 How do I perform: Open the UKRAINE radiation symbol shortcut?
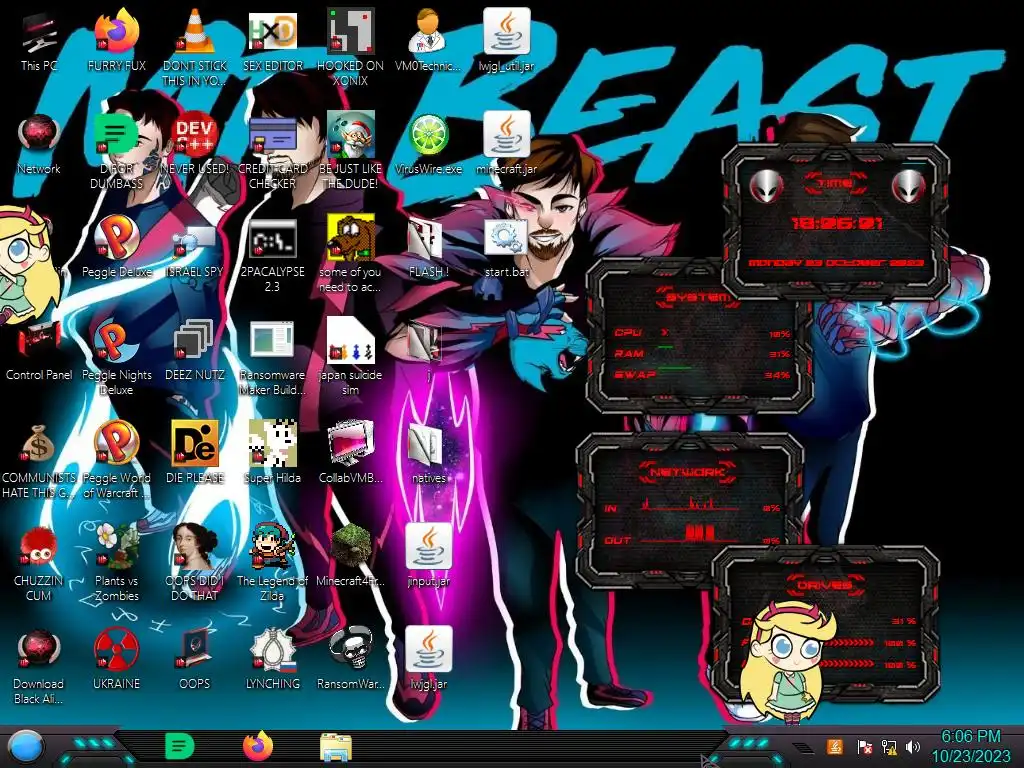pos(116,660)
